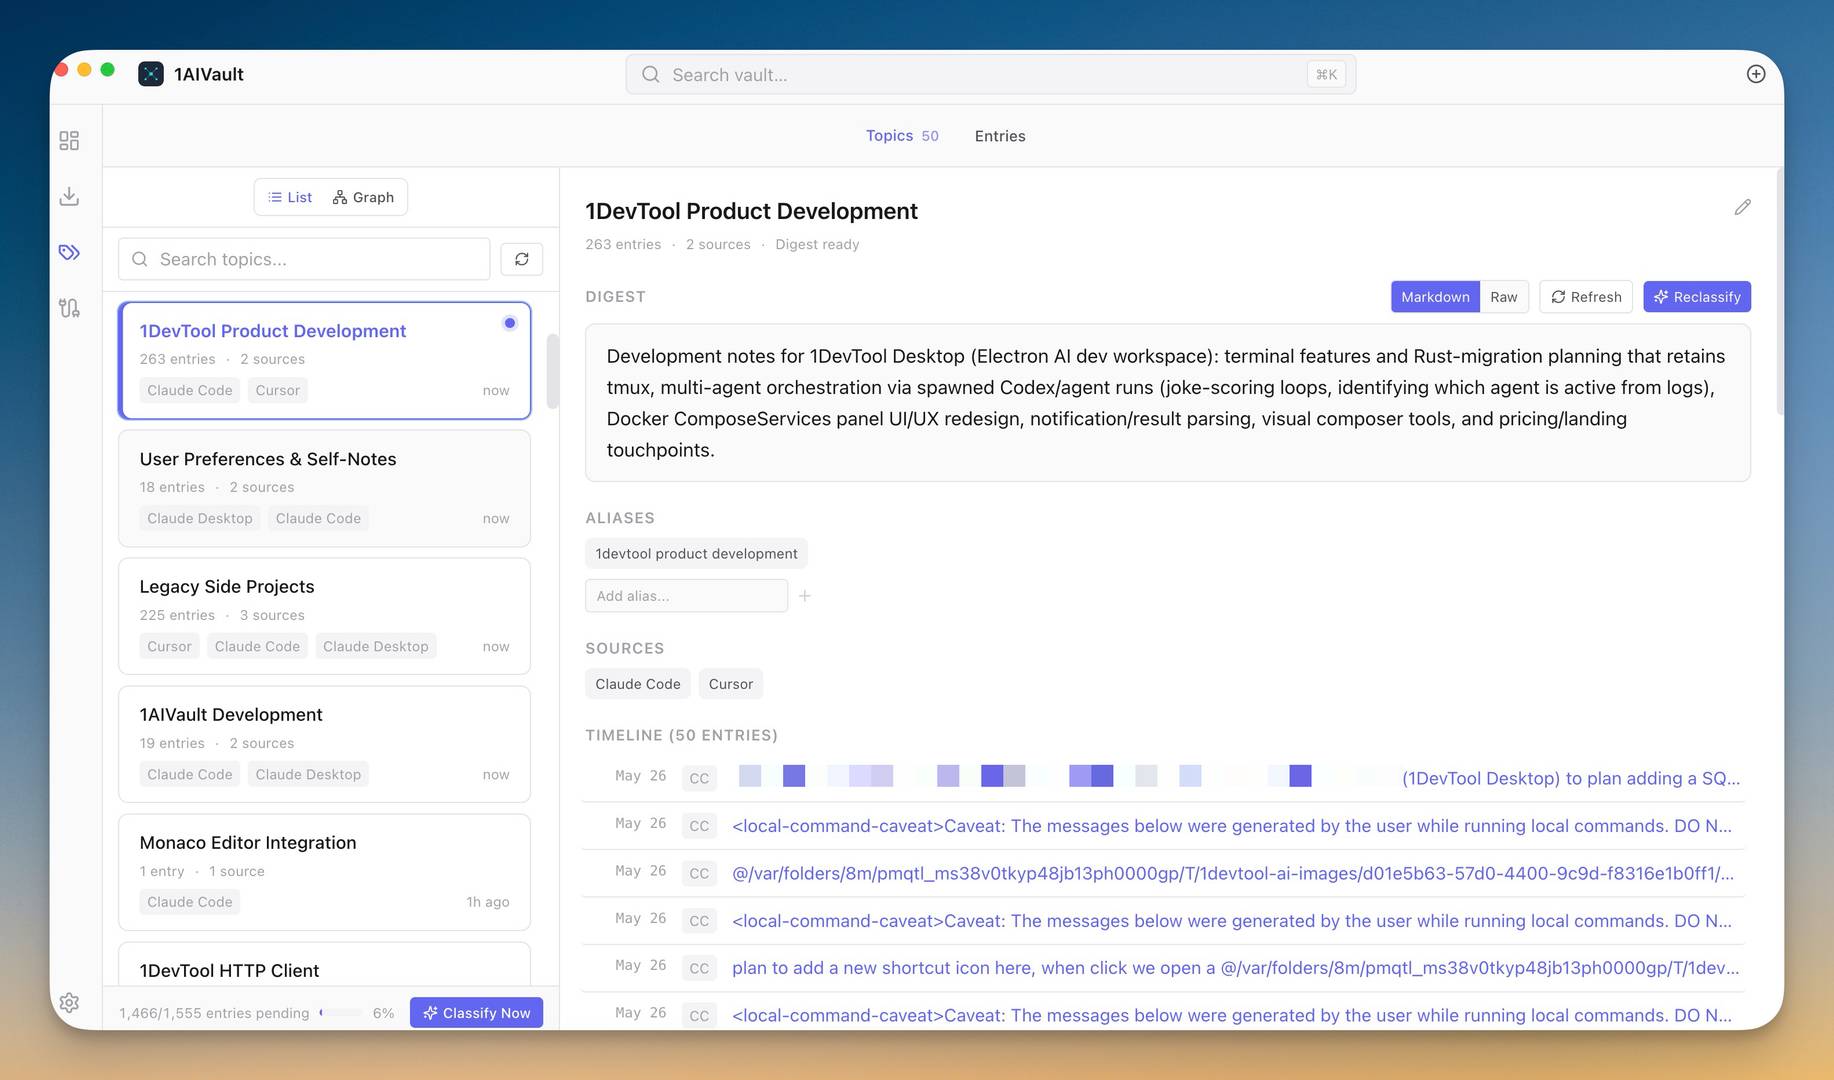Select the Legacy Side Projects topic
1834x1080 pixels.
pyautogui.click(x=324, y=616)
